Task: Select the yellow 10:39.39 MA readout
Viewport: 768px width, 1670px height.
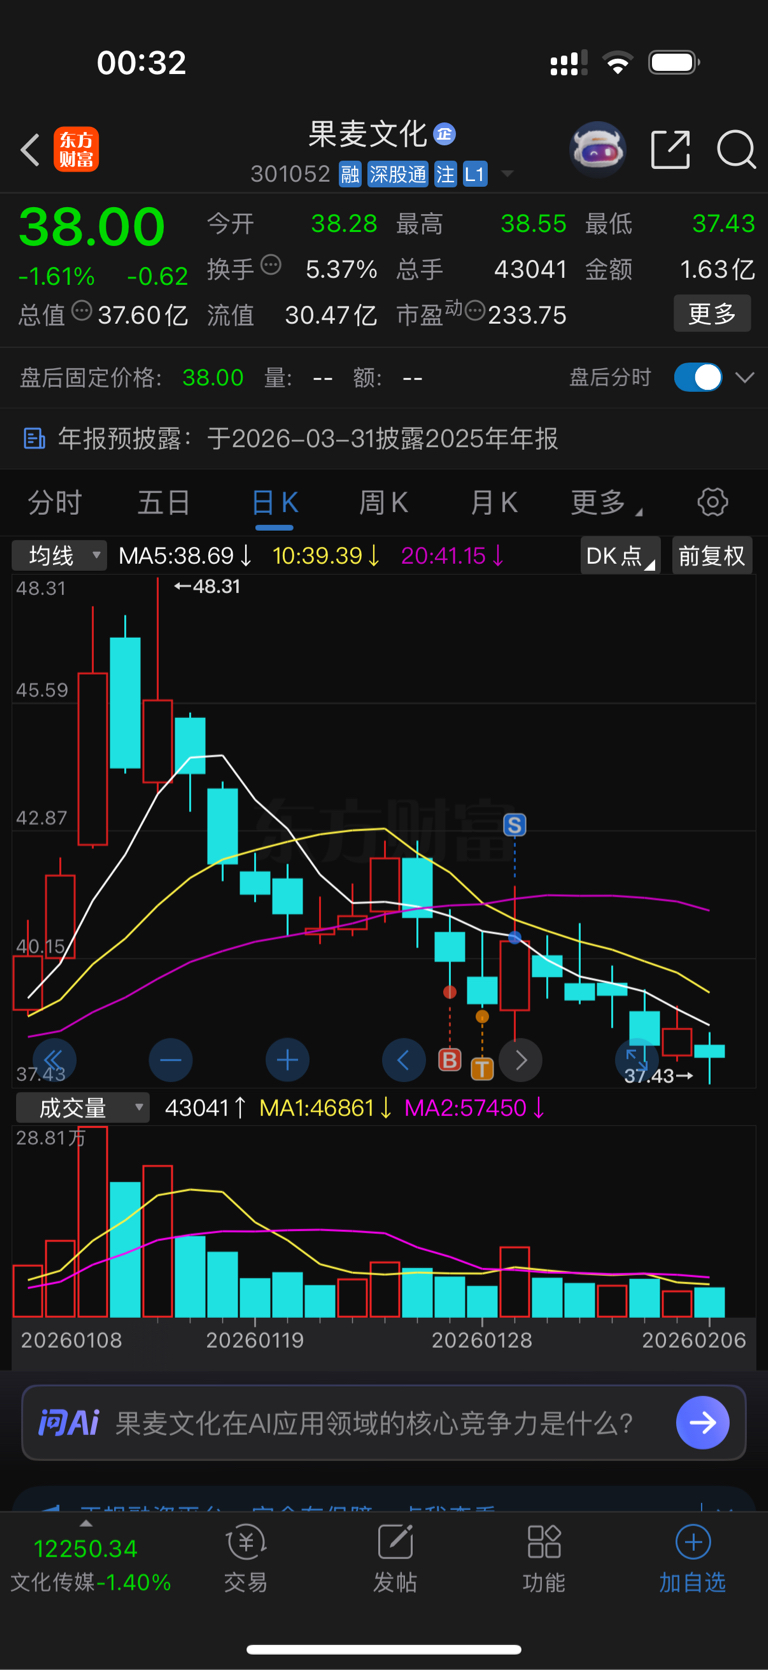Action: click(326, 556)
